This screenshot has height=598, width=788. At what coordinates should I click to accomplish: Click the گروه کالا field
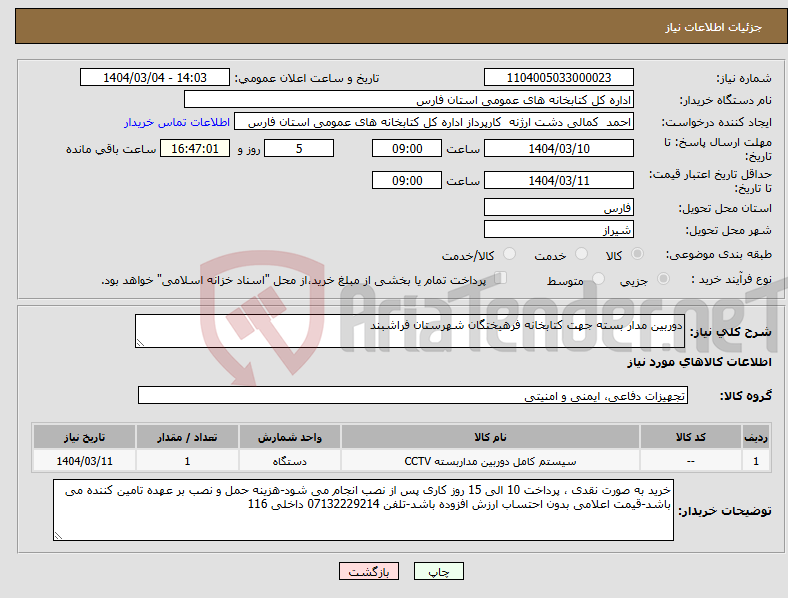pos(413,395)
